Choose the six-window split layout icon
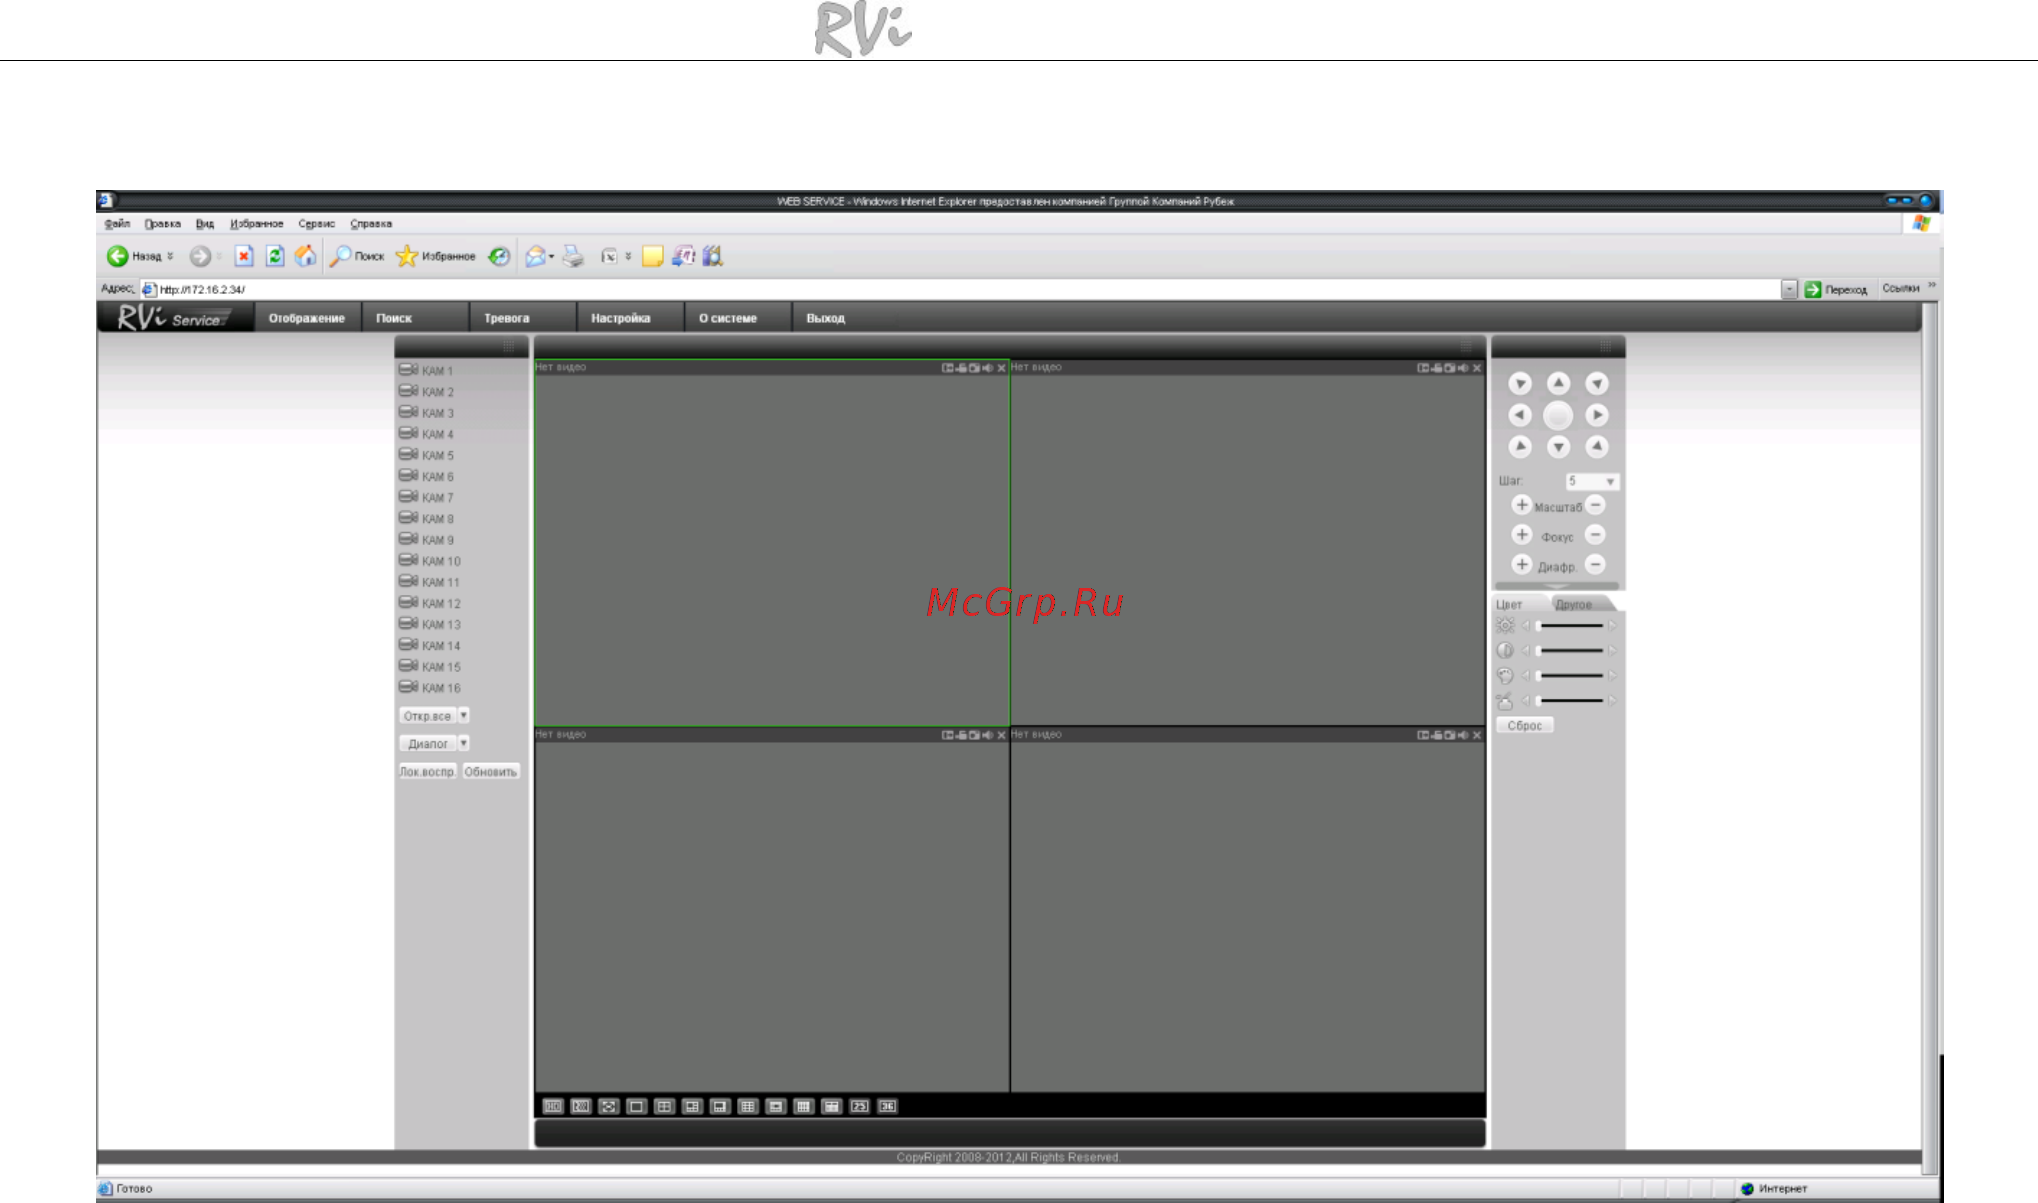The height and width of the screenshot is (1203, 2038). (692, 1106)
